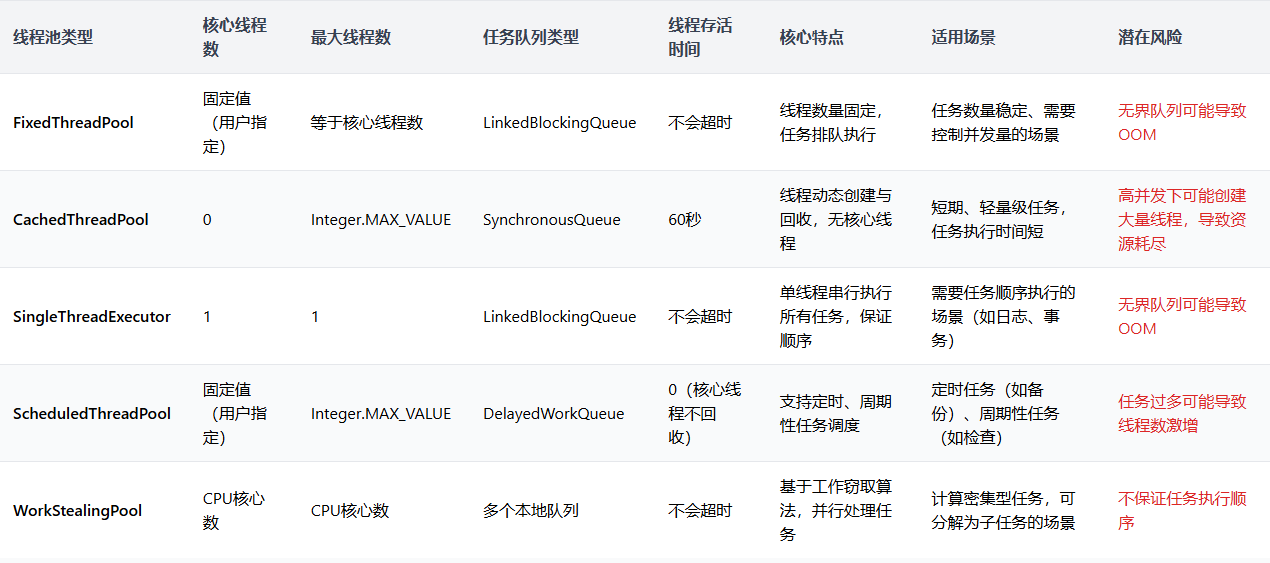
Task: Click the 60秒 keep-alive time cell
Action: (x=685, y=219)
